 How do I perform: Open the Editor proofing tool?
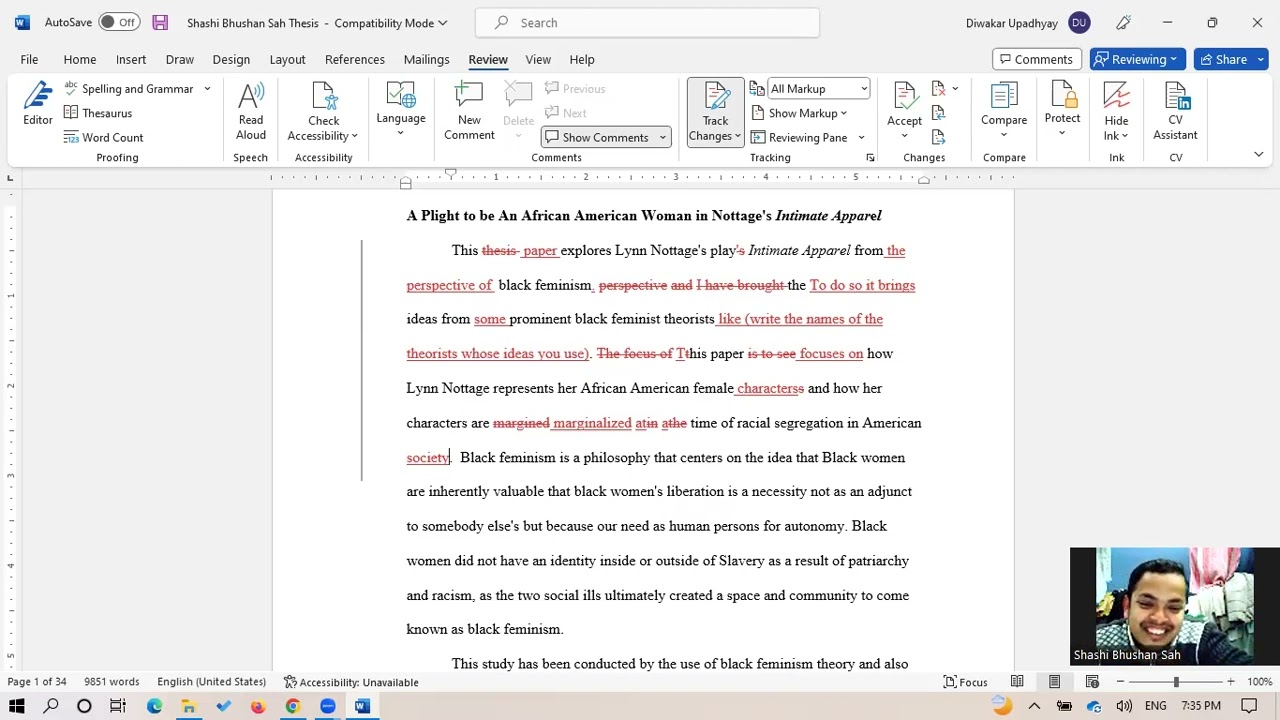tap(38, 104)
